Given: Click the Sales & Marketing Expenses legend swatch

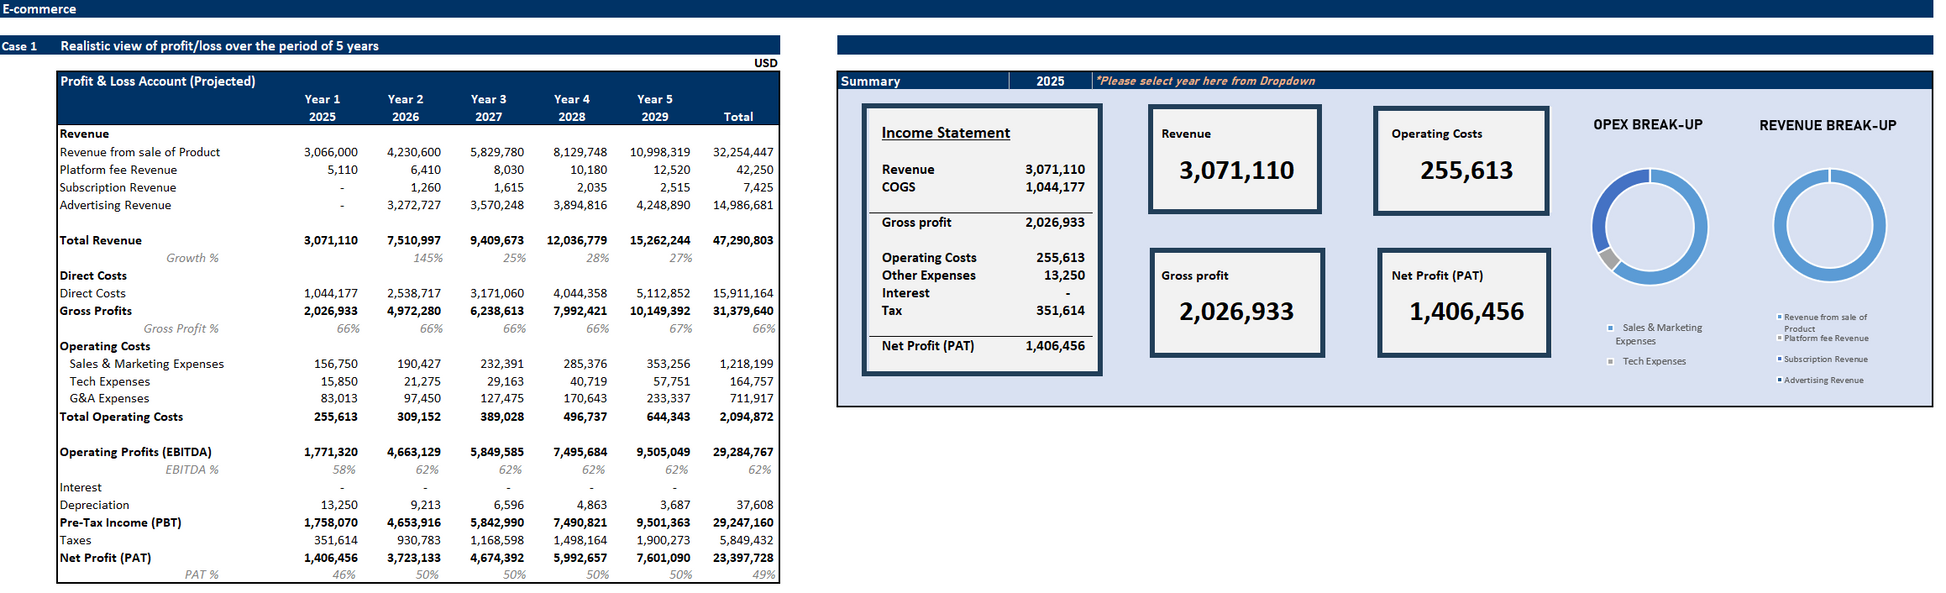Looking at the screenshot, I should 1610,328.
